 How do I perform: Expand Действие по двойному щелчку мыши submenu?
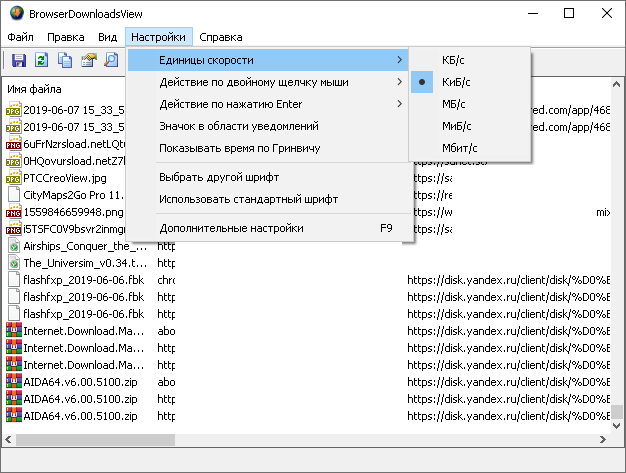(268, 82)
